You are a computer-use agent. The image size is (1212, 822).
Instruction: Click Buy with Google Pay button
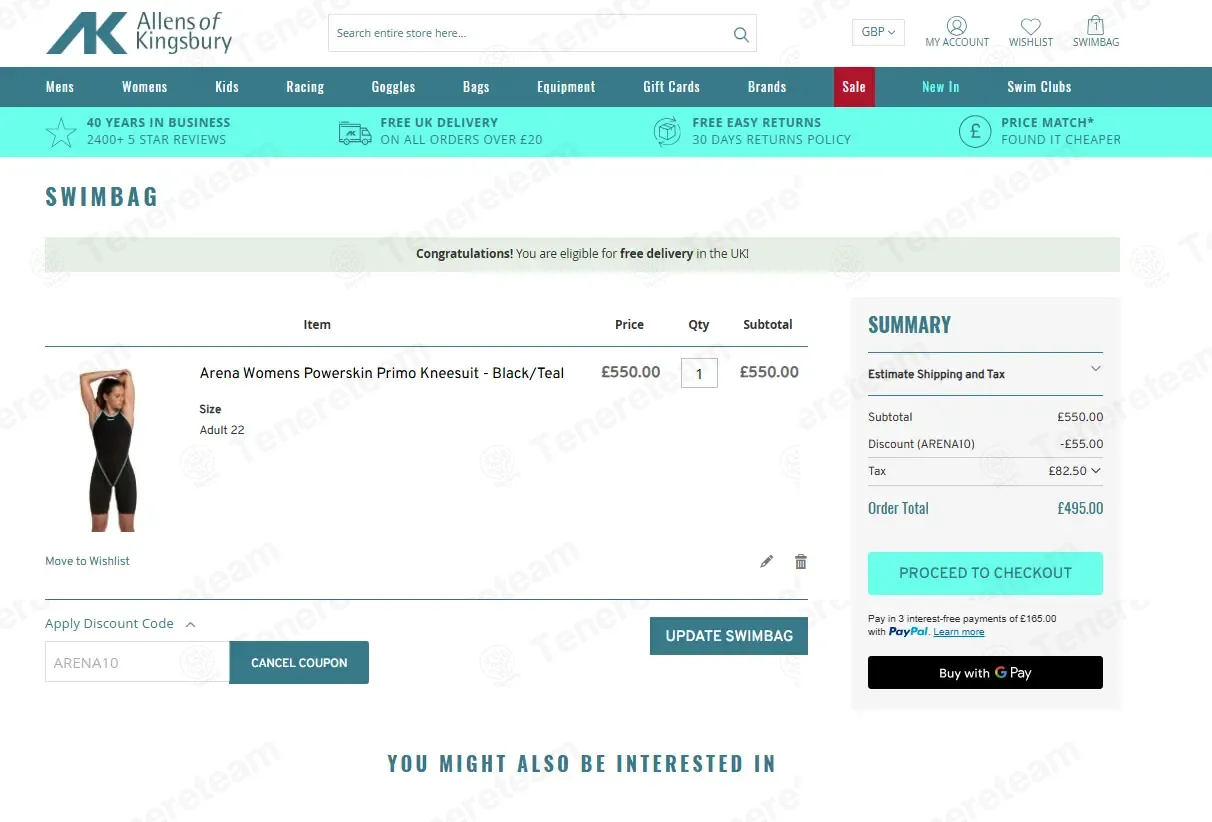(985, 673)
